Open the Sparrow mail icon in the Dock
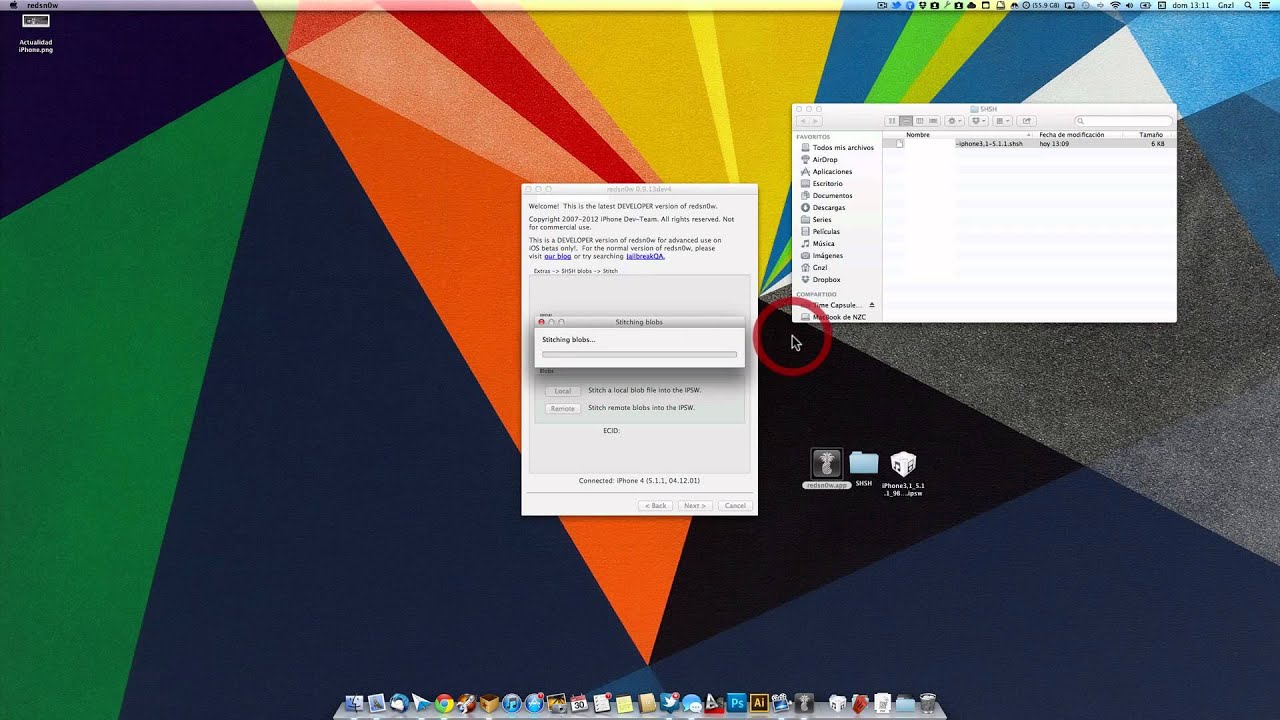This screenshot has width=1280, height=720. 421,703
